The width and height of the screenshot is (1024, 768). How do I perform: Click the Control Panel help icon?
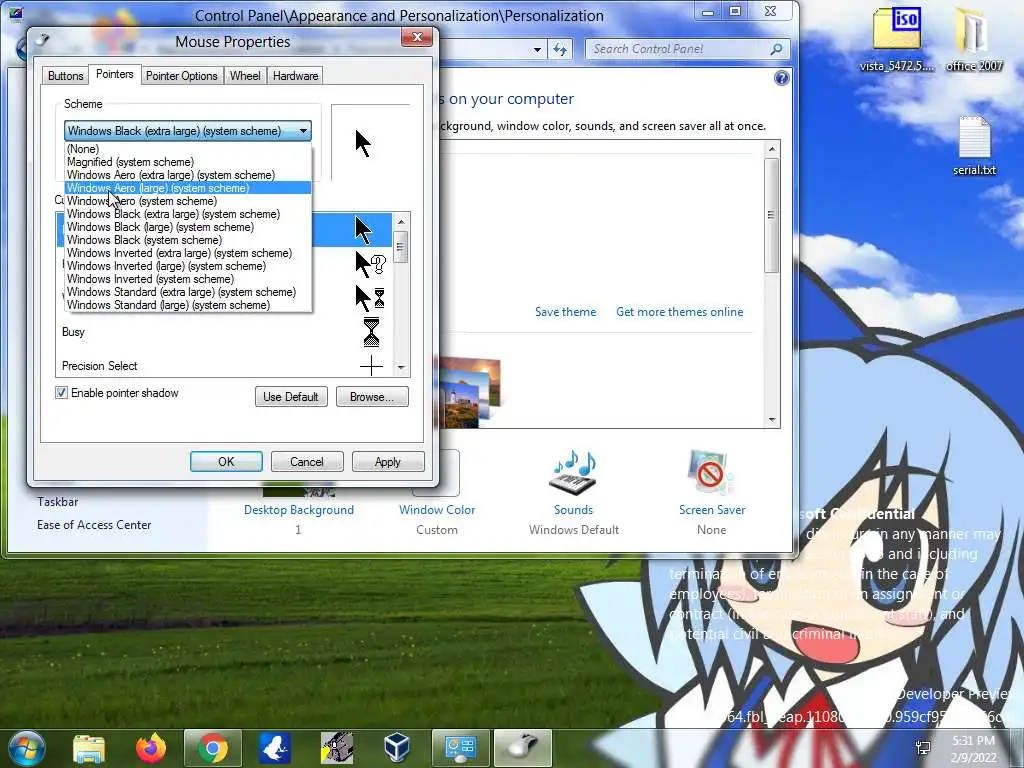pyautogui.click(x=782, y=78)
